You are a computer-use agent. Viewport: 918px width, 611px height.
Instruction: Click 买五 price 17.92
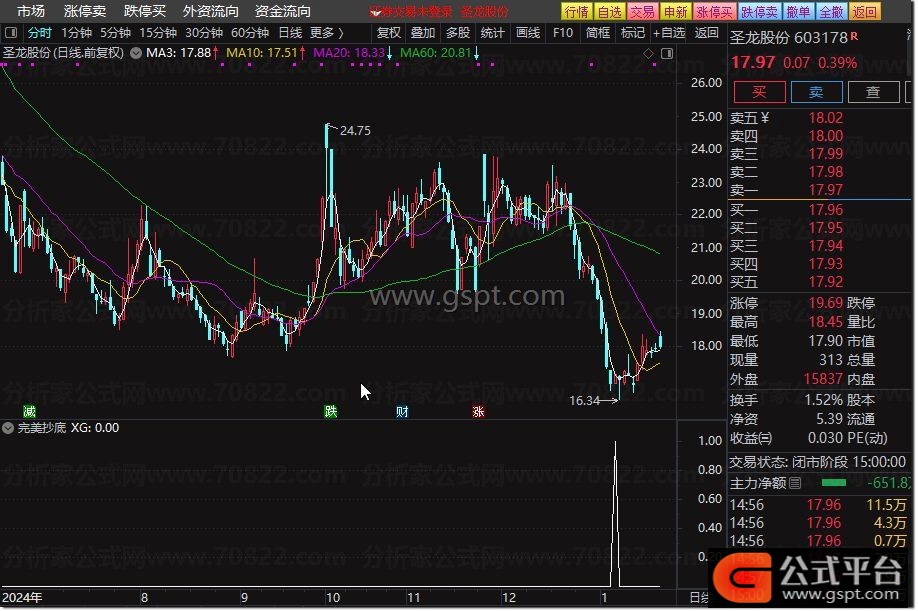(x=825, y=282)
